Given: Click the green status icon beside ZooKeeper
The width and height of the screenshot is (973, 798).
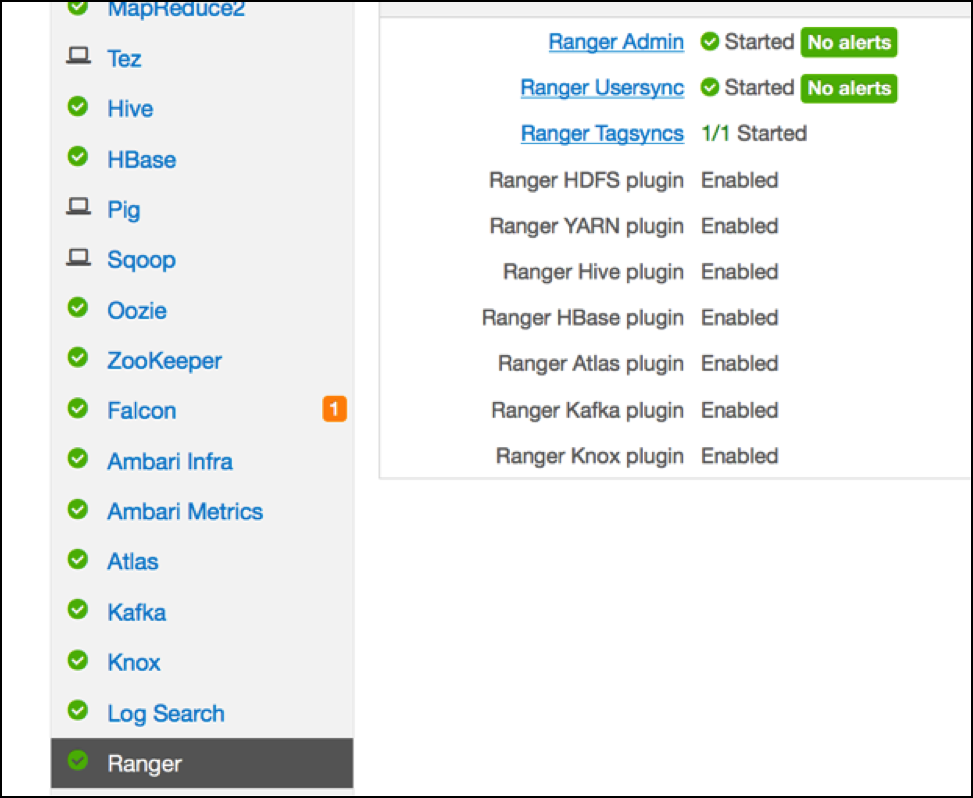Looking at the screenshot, I should 78,358.
